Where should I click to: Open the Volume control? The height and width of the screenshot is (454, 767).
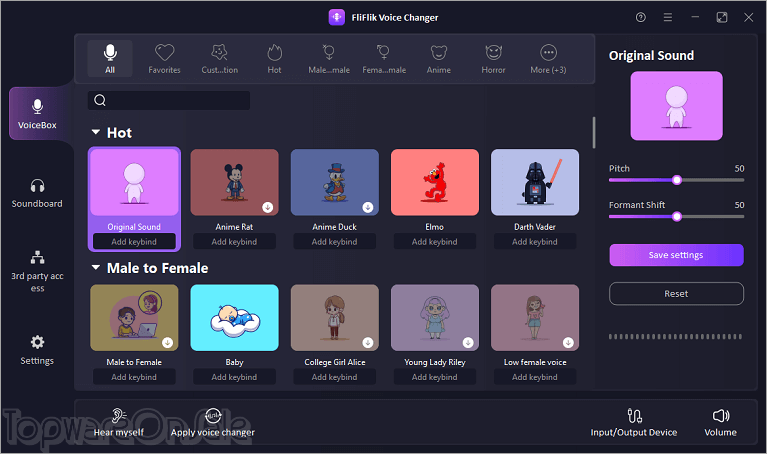pos(721,423)
